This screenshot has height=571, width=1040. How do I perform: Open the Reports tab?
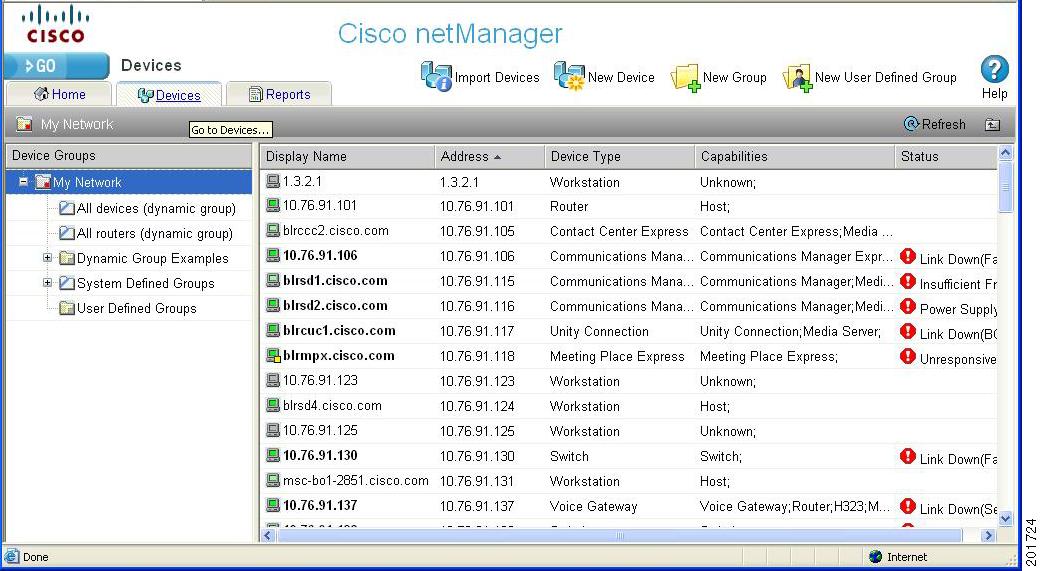(x=279, y=94)
